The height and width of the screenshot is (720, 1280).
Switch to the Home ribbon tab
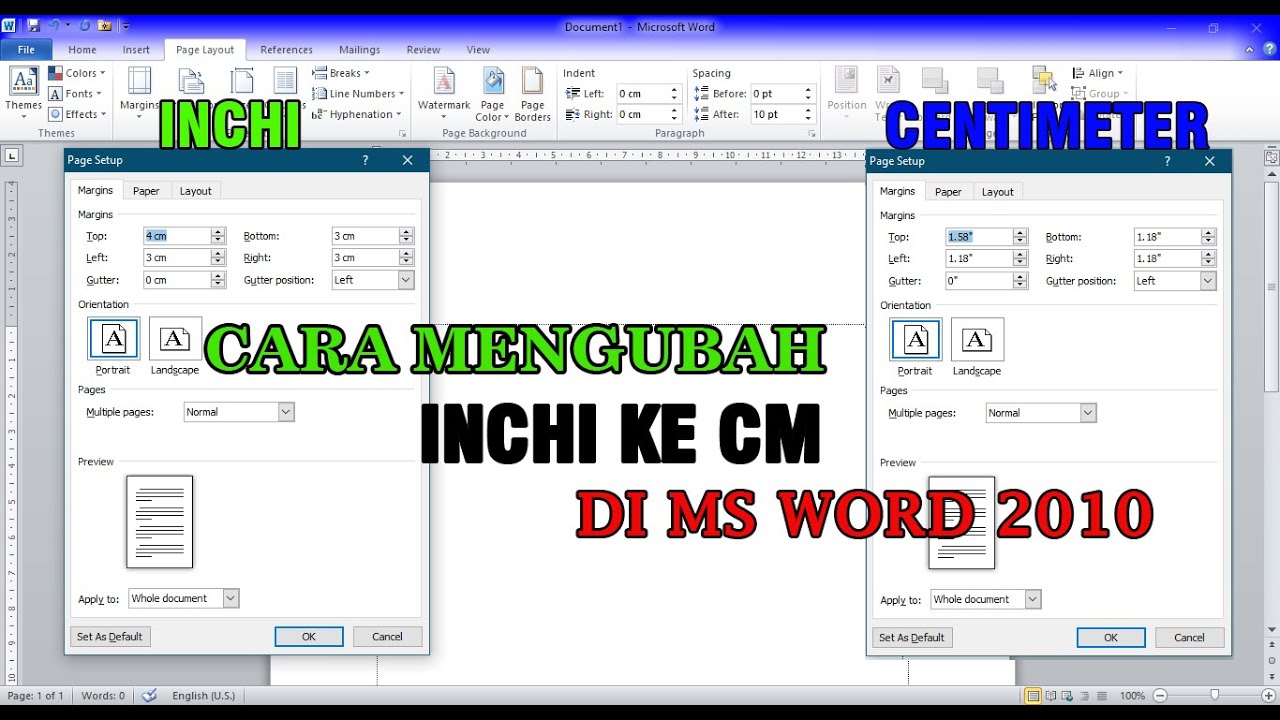coord(82,50)
